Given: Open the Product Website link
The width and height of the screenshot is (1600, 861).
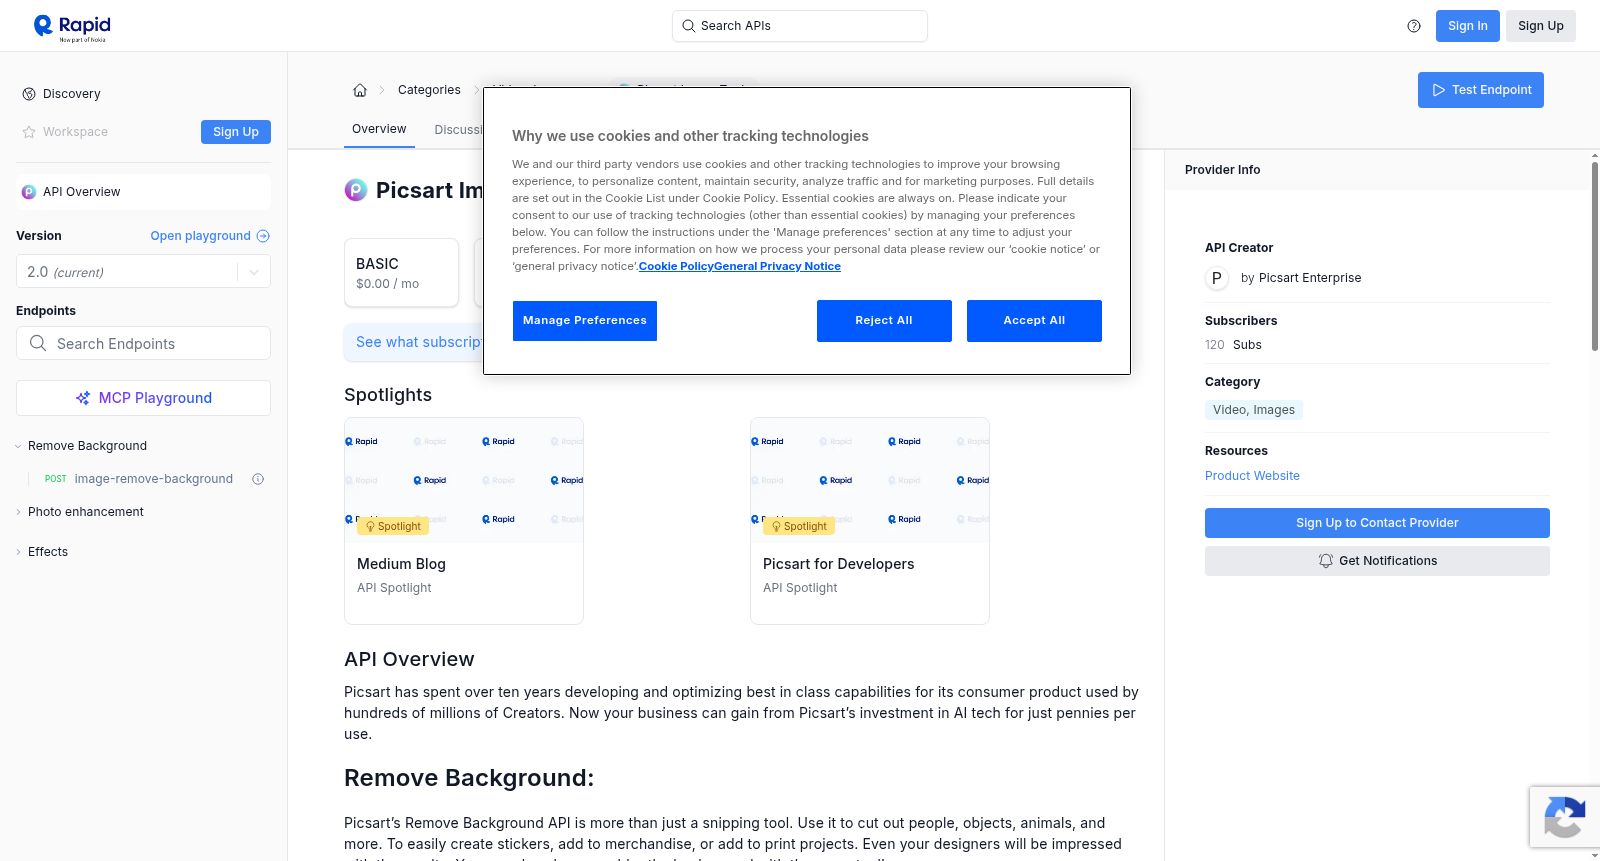Looking at the screenshot, I should pyautogui.click(x=1252, y=476).
